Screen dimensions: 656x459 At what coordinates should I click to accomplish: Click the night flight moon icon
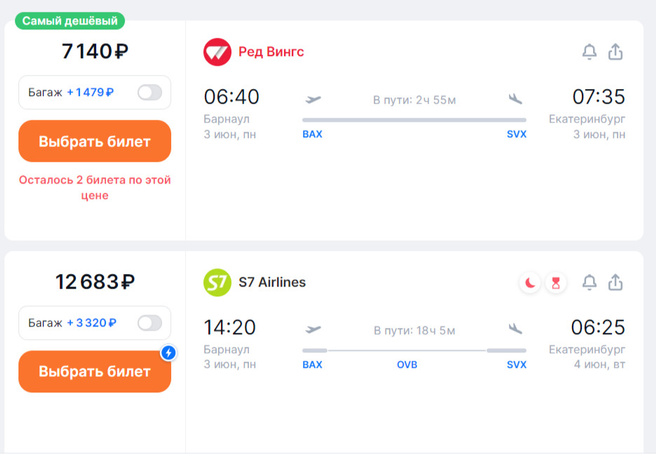[x=530, y=283]
